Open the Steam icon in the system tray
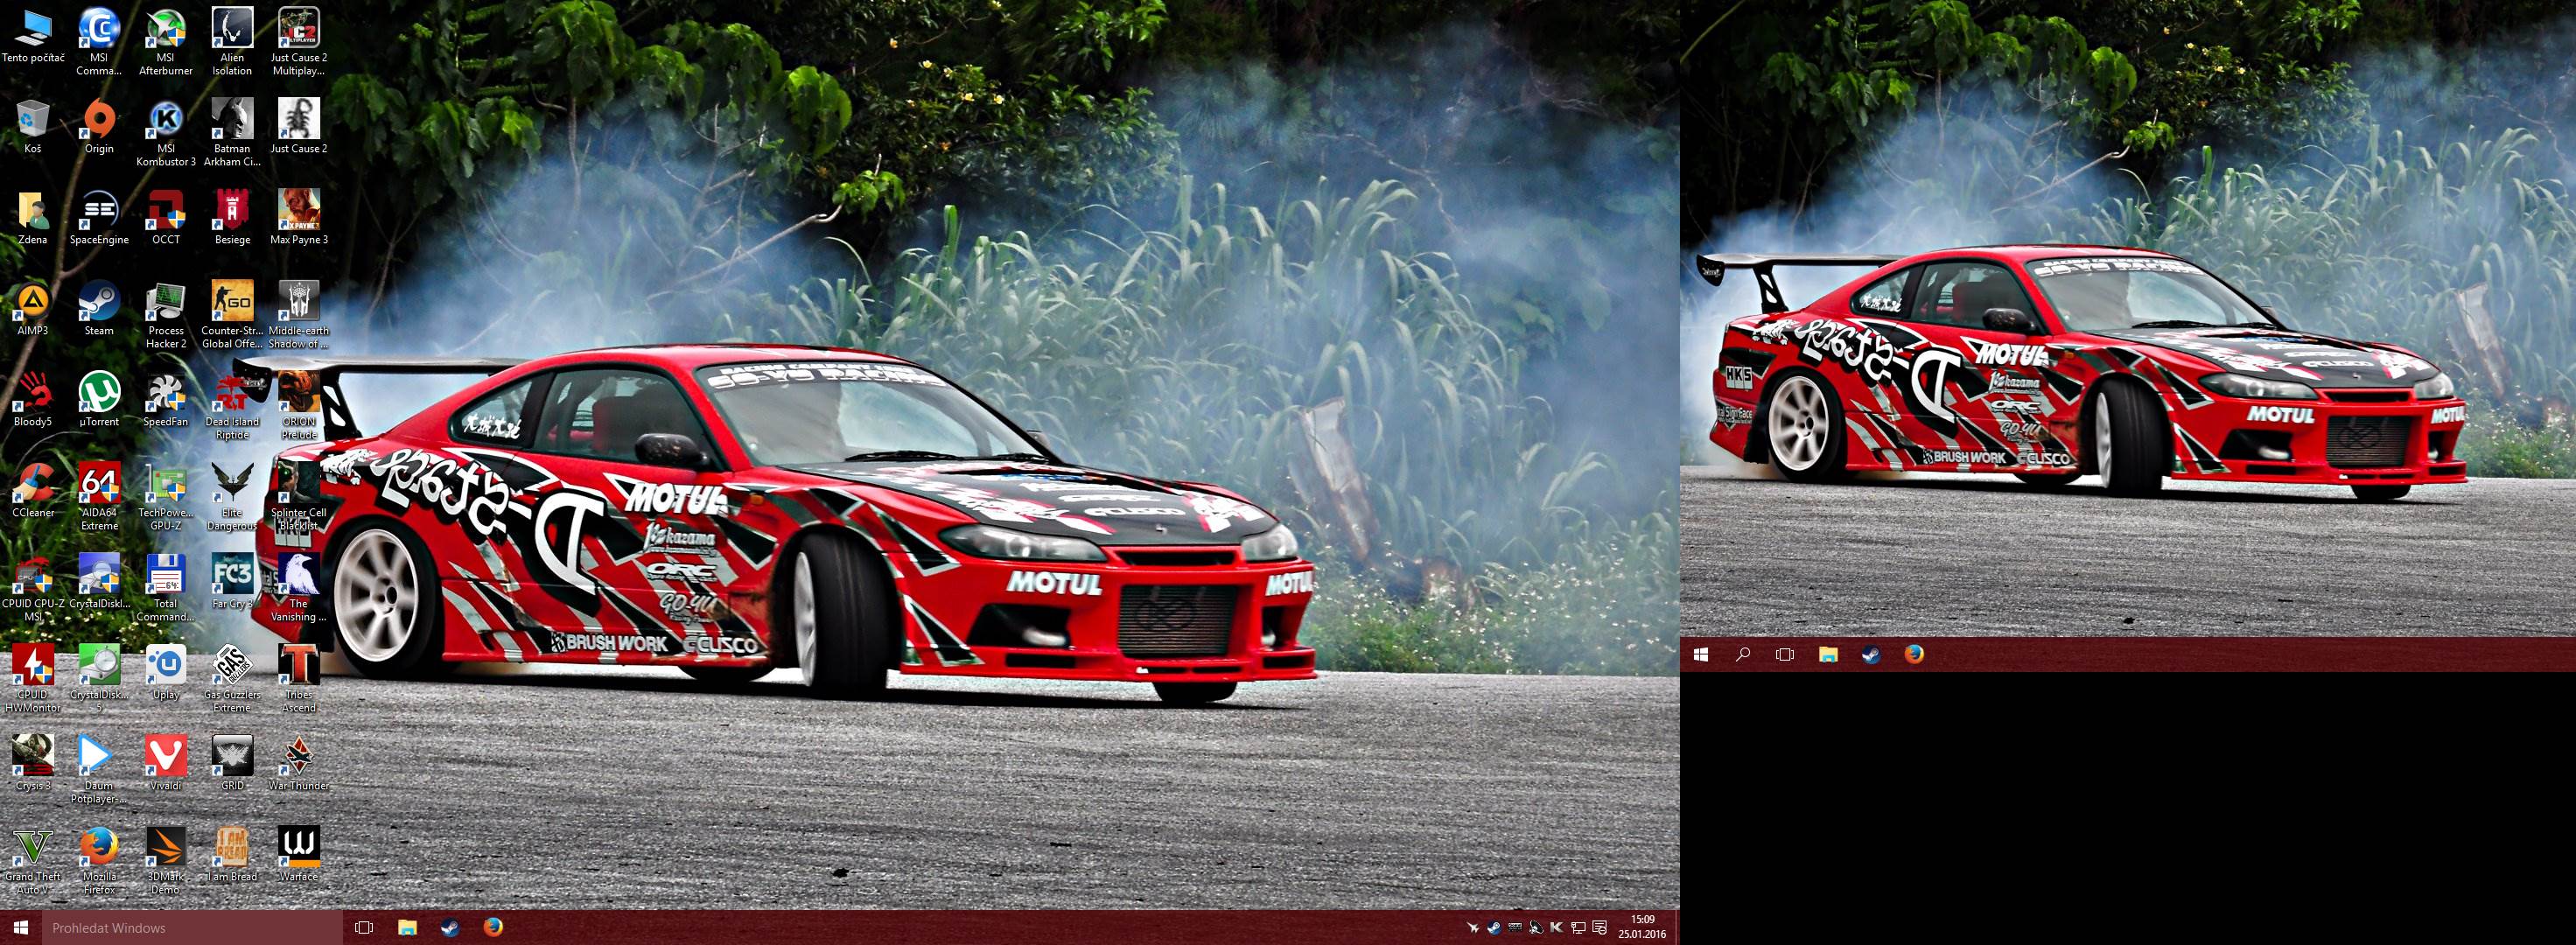Image resolution: width=2576 pixels, height=945 pixels. pyautogui.click(x=1493, y=928)
